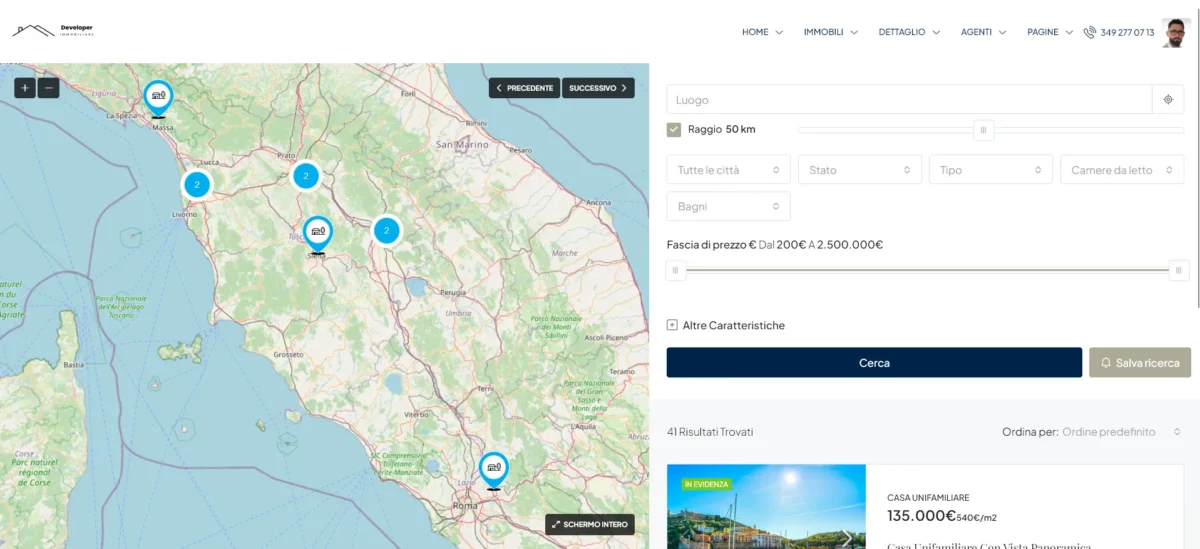Open the listing photo with In Evidenza badge

click(766, 506)
